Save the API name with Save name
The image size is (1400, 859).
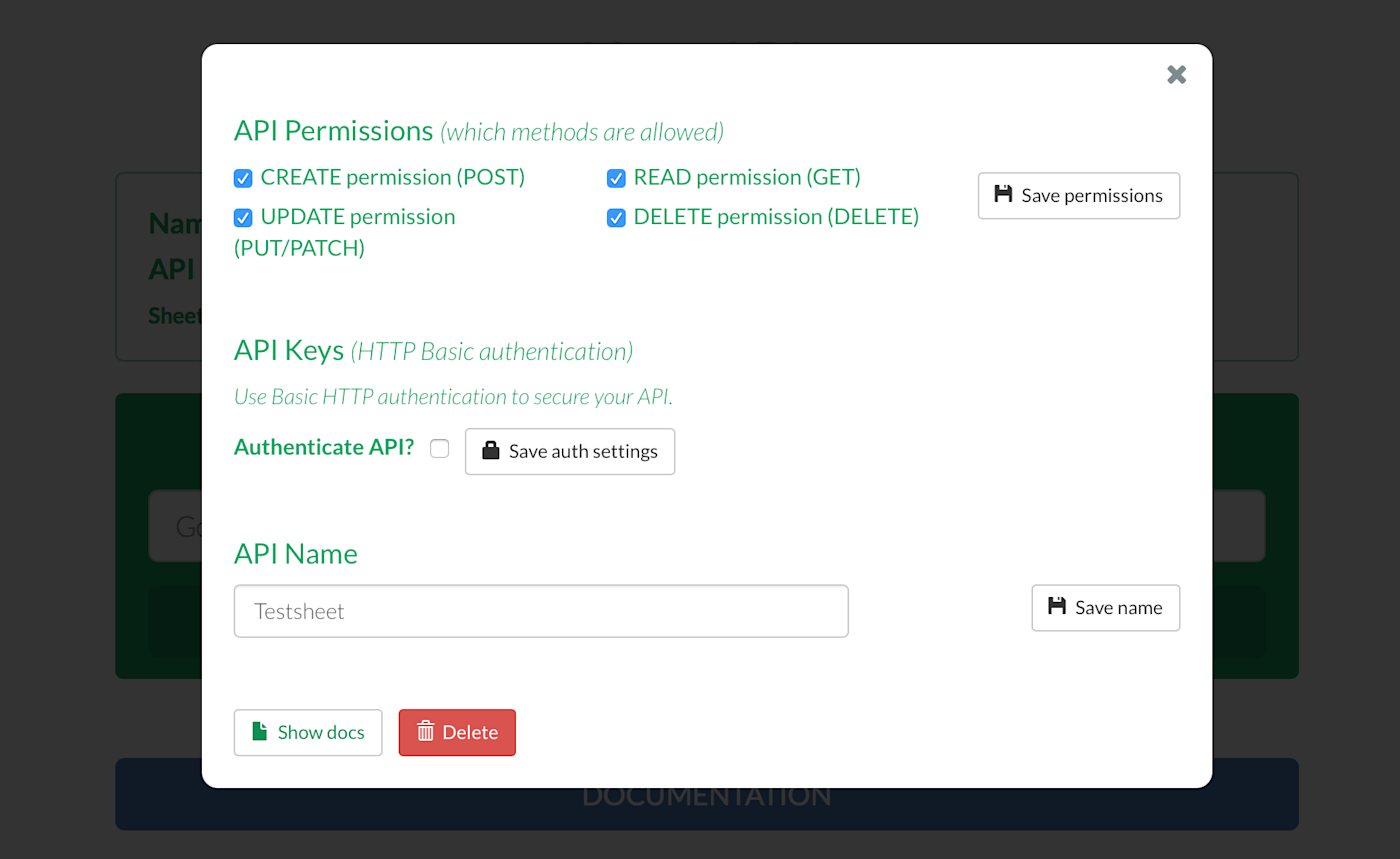(1105, 607)
